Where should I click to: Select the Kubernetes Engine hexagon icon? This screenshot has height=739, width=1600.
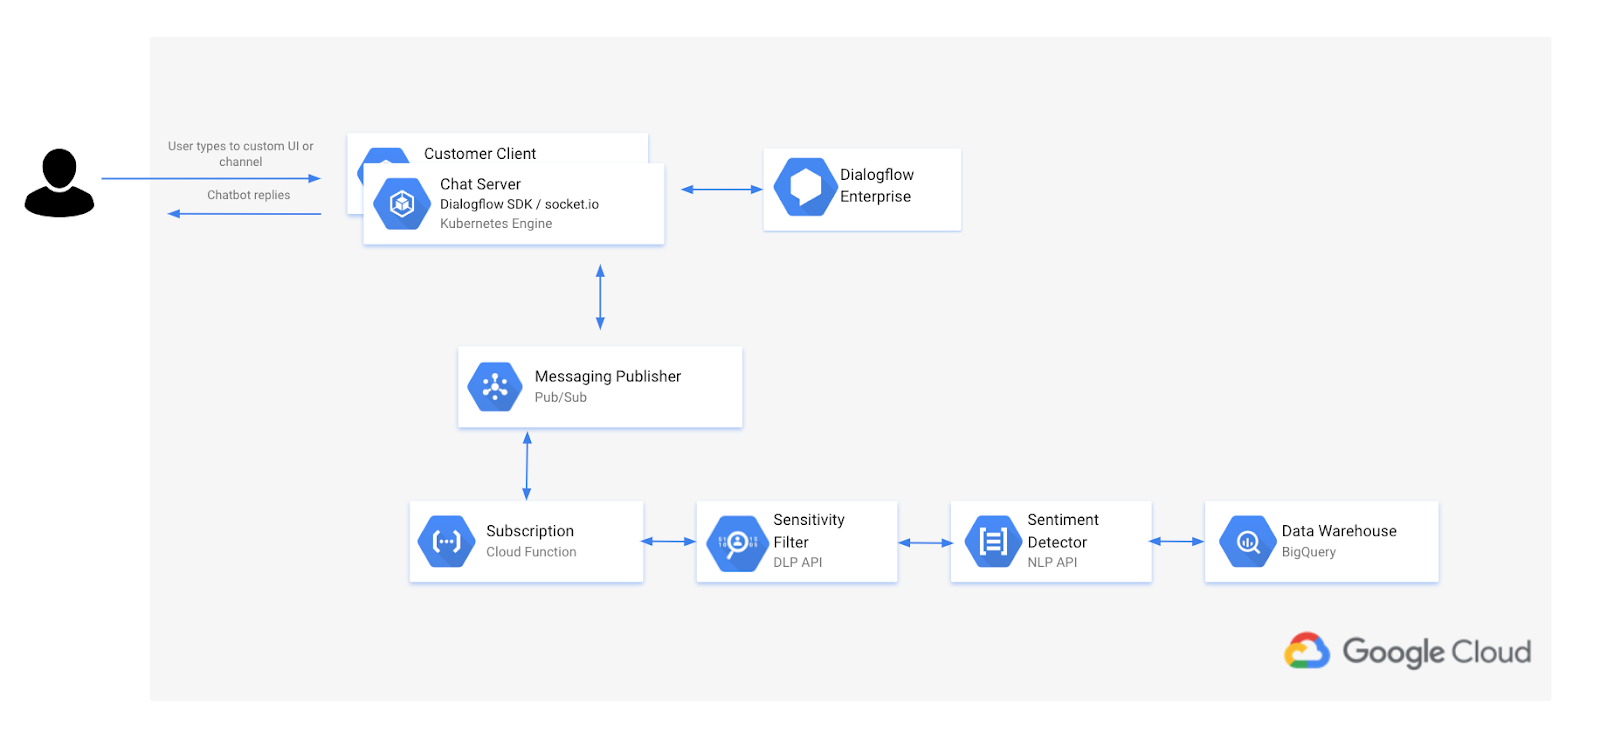tap(402, 204)
